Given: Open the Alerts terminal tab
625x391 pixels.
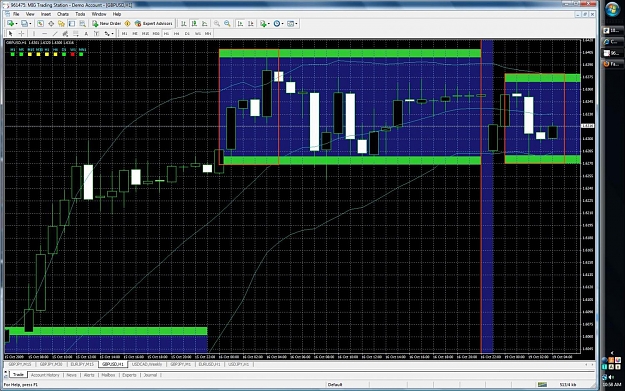Looking at the screenshot, I should click(89, 375).
